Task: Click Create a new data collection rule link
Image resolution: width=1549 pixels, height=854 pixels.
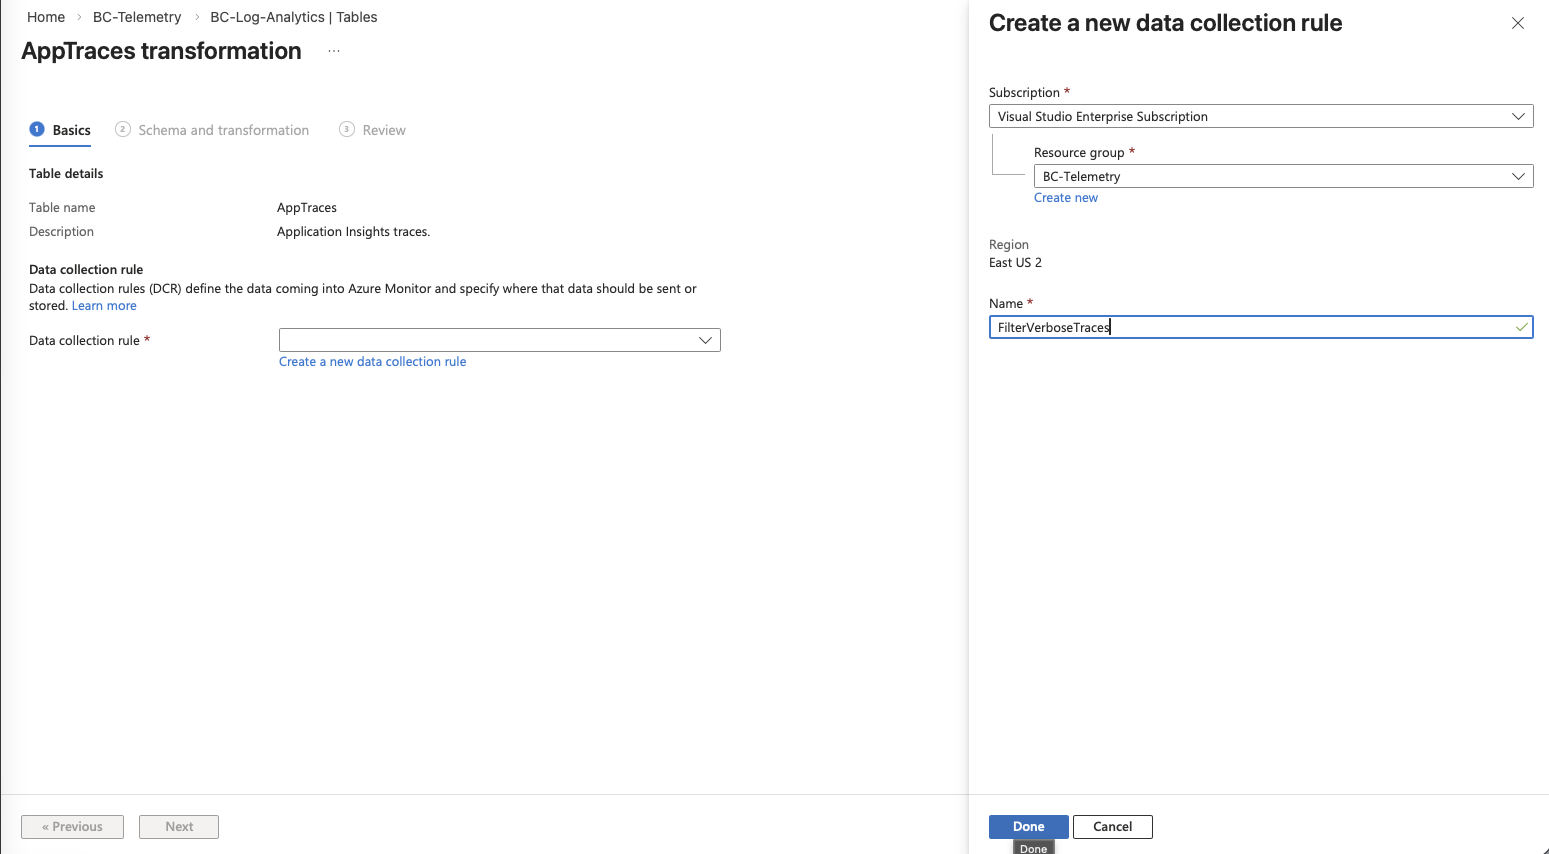Action: pyautogui.click(x=372, y=362)
